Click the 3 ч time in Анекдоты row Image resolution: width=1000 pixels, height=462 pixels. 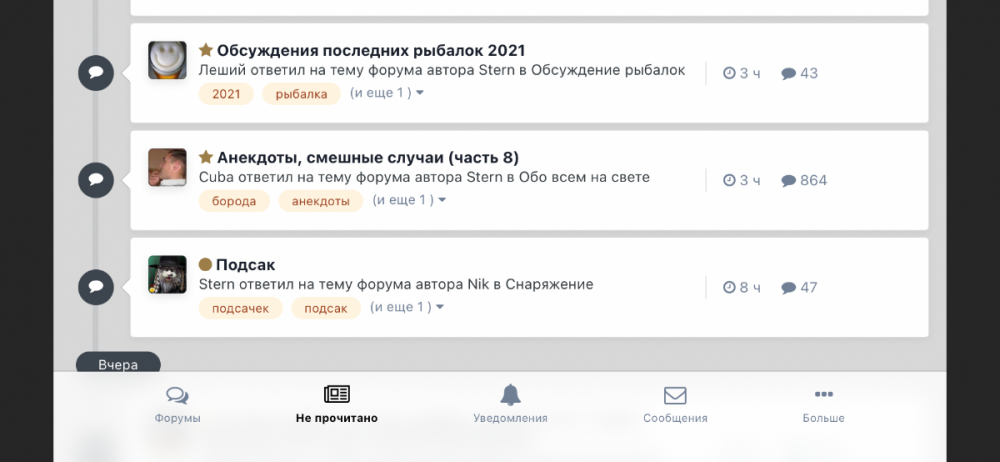coord(742,181)
